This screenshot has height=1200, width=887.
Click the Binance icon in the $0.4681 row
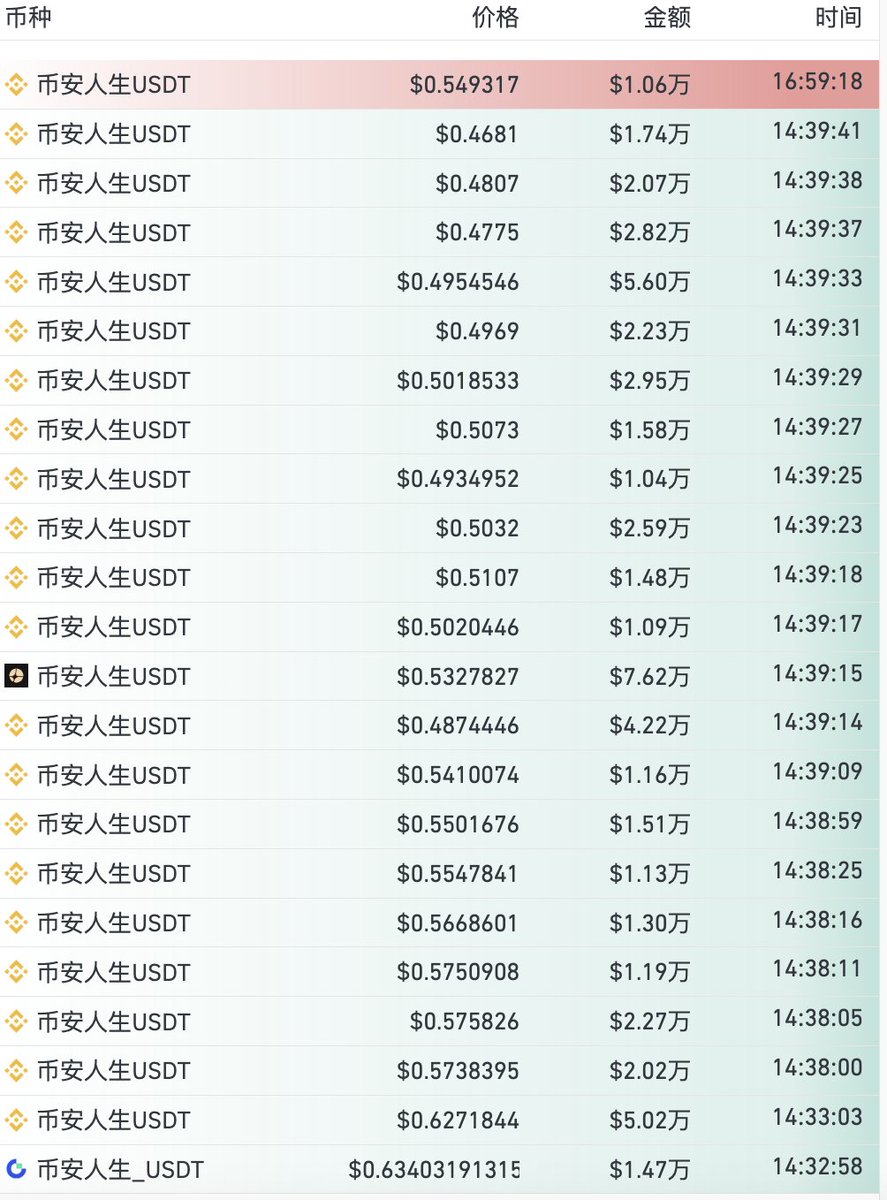16,133
